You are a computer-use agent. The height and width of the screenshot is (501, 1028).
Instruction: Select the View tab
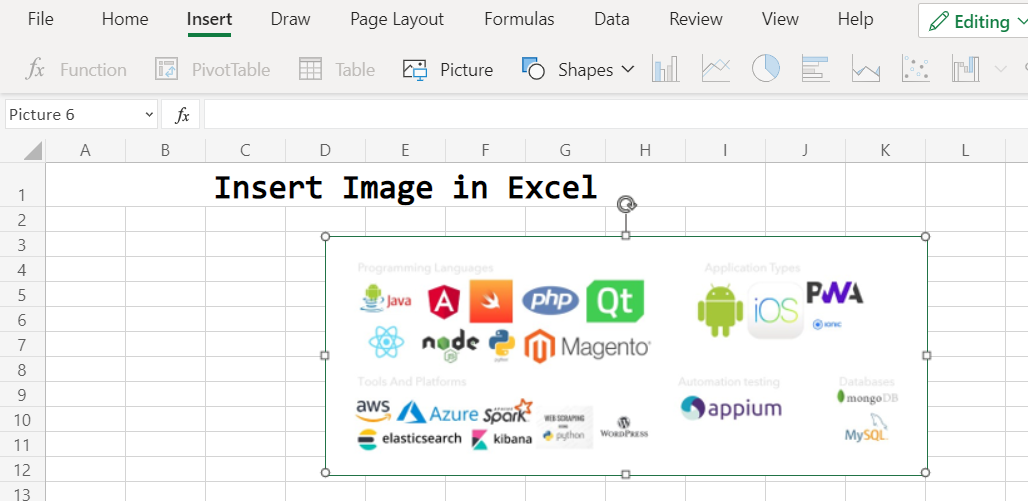780,20
